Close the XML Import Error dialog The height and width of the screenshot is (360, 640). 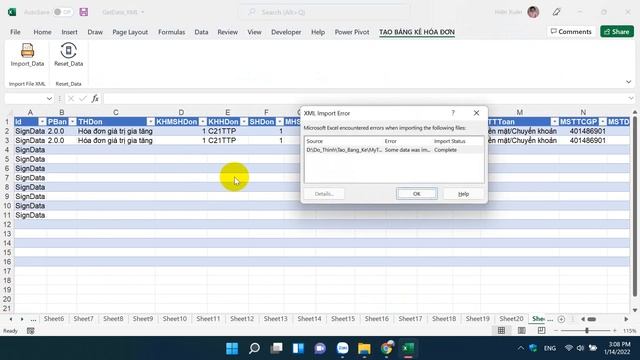tap(476, 113)
